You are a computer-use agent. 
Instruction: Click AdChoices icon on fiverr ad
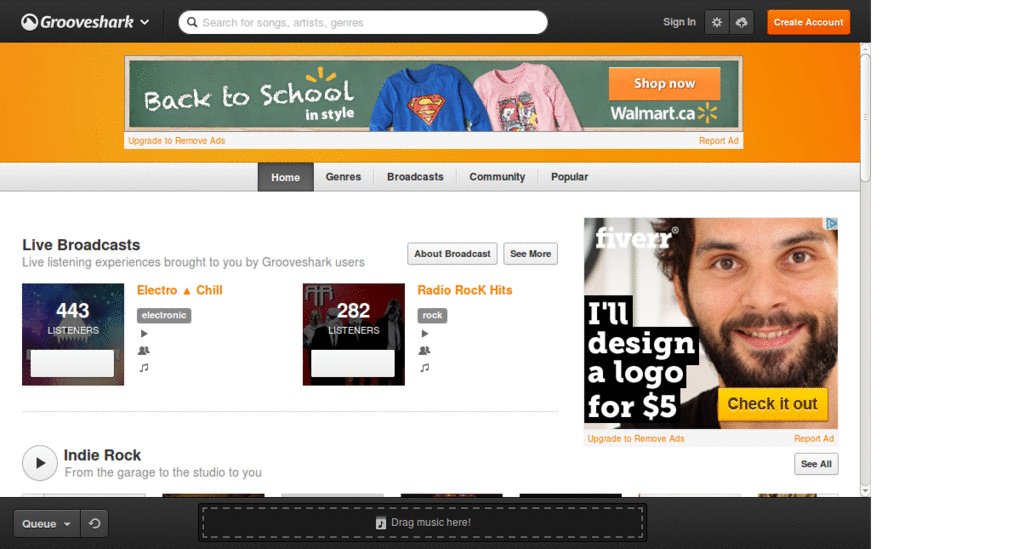tap(831, 223)
